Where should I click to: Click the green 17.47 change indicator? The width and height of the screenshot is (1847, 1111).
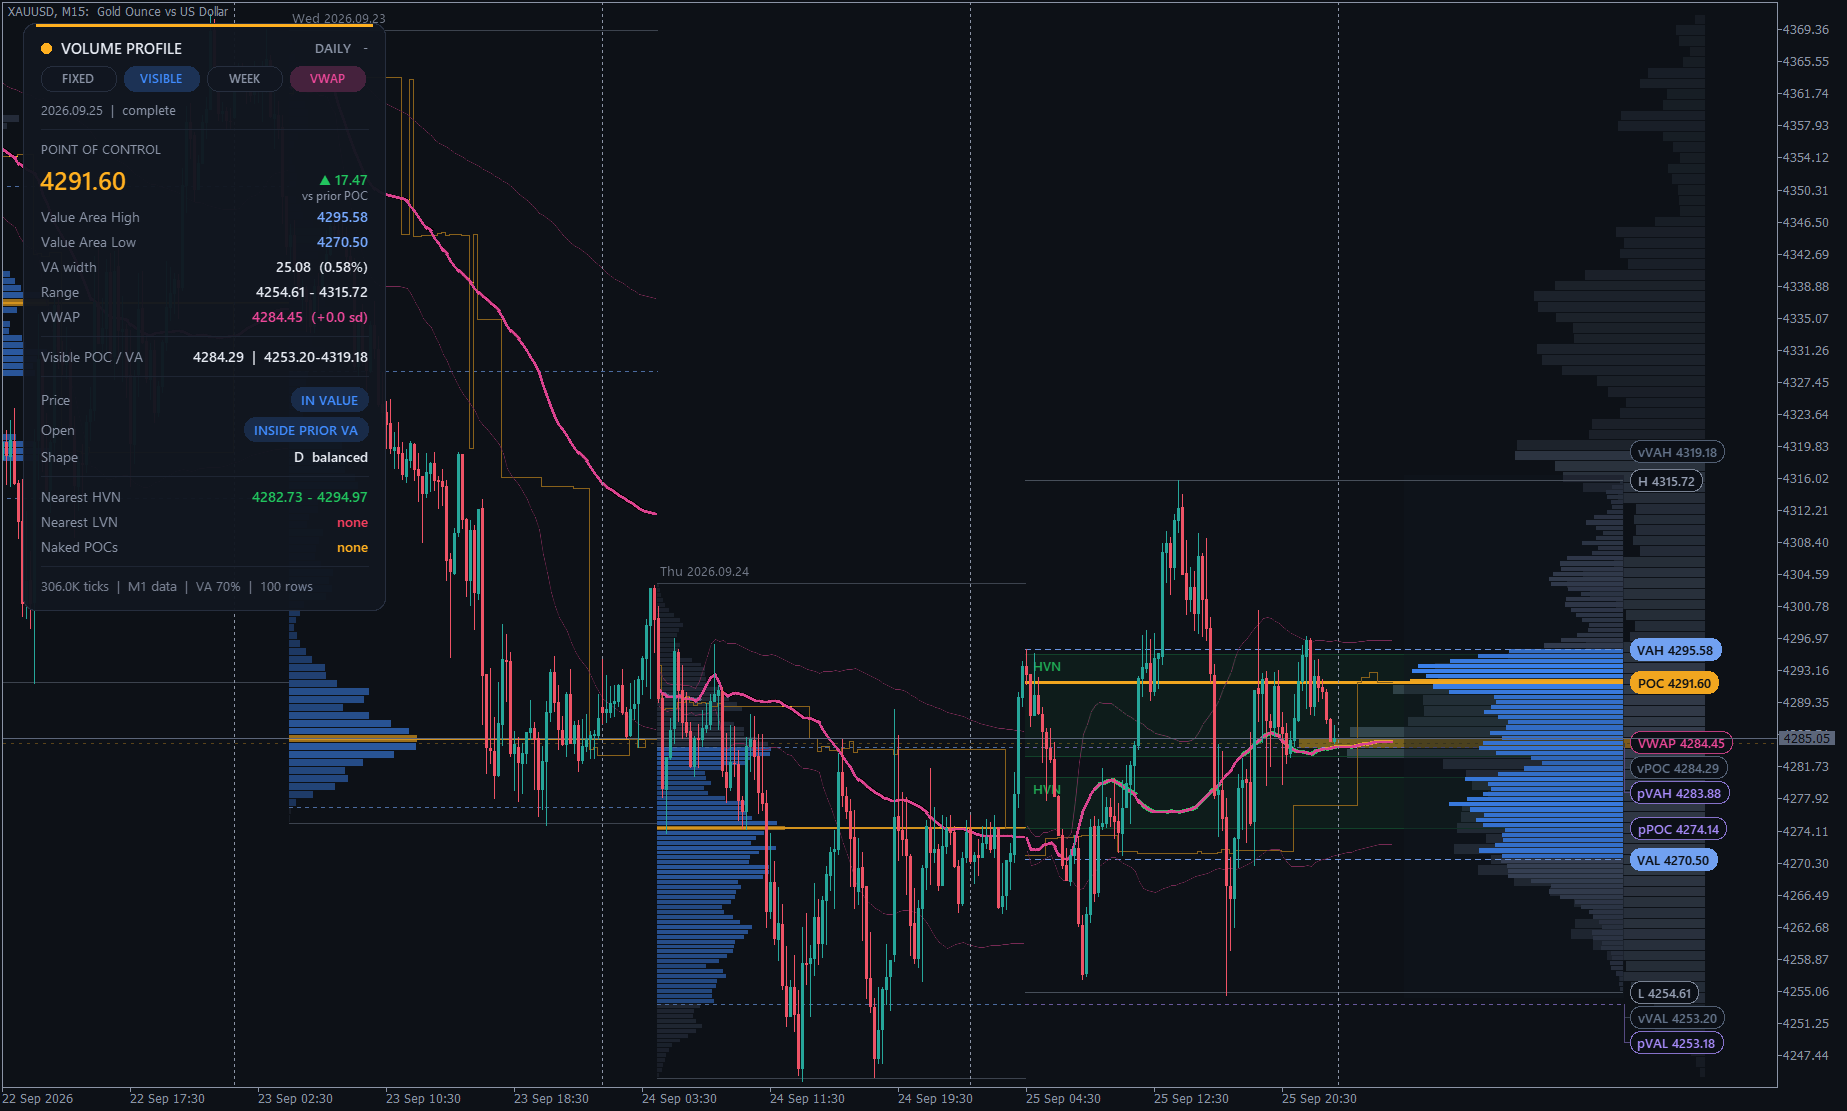(343, 181)
